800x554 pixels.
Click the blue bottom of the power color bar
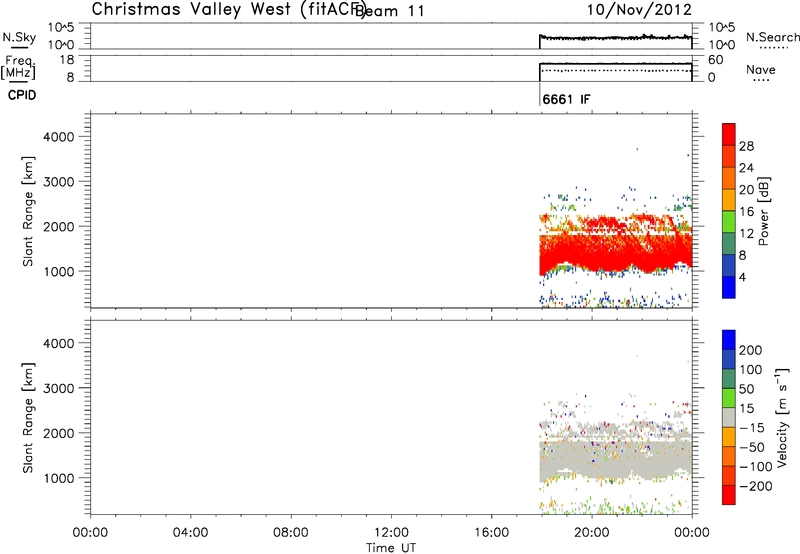pos(729,287)
